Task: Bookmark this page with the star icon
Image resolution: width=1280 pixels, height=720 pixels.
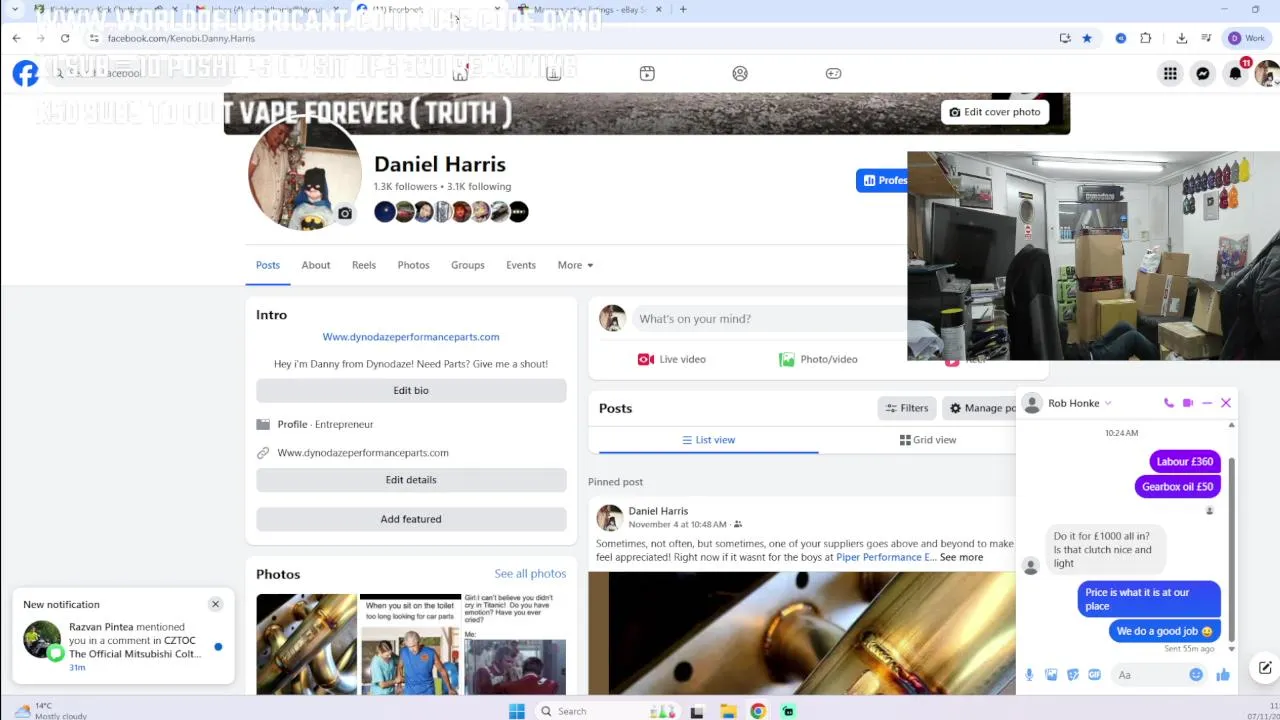Action: point(1087,38)
